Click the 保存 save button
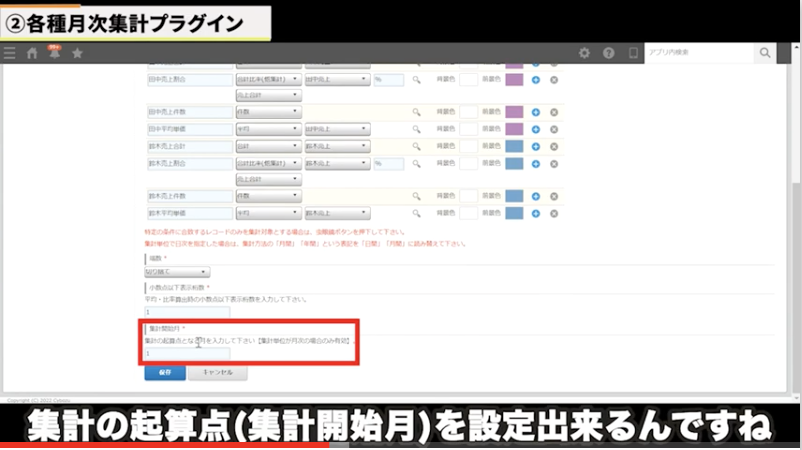 point(165,372)
